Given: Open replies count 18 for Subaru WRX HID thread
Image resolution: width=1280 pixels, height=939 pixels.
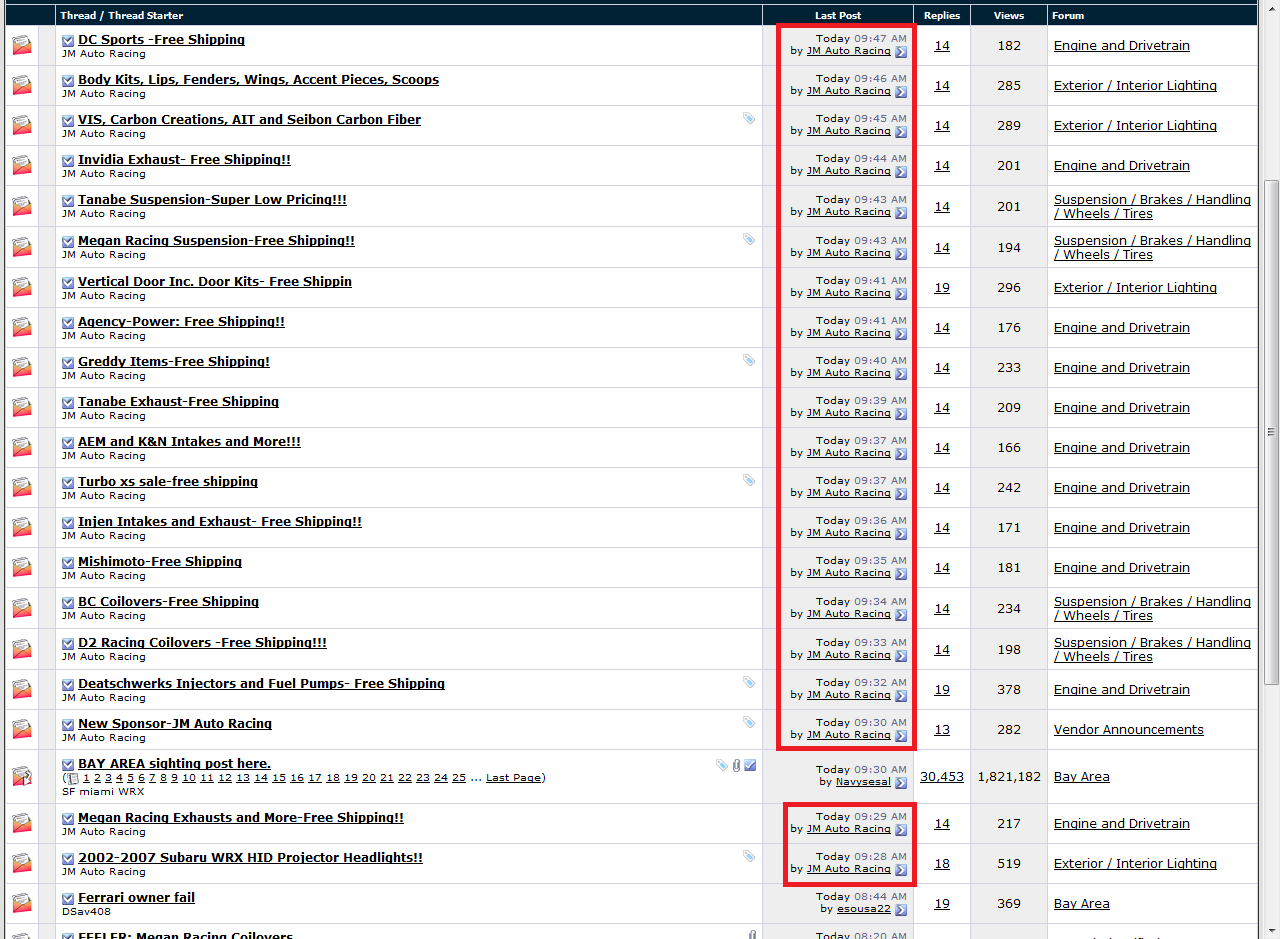Looking at the screenshot, I should tap(942, 863).
